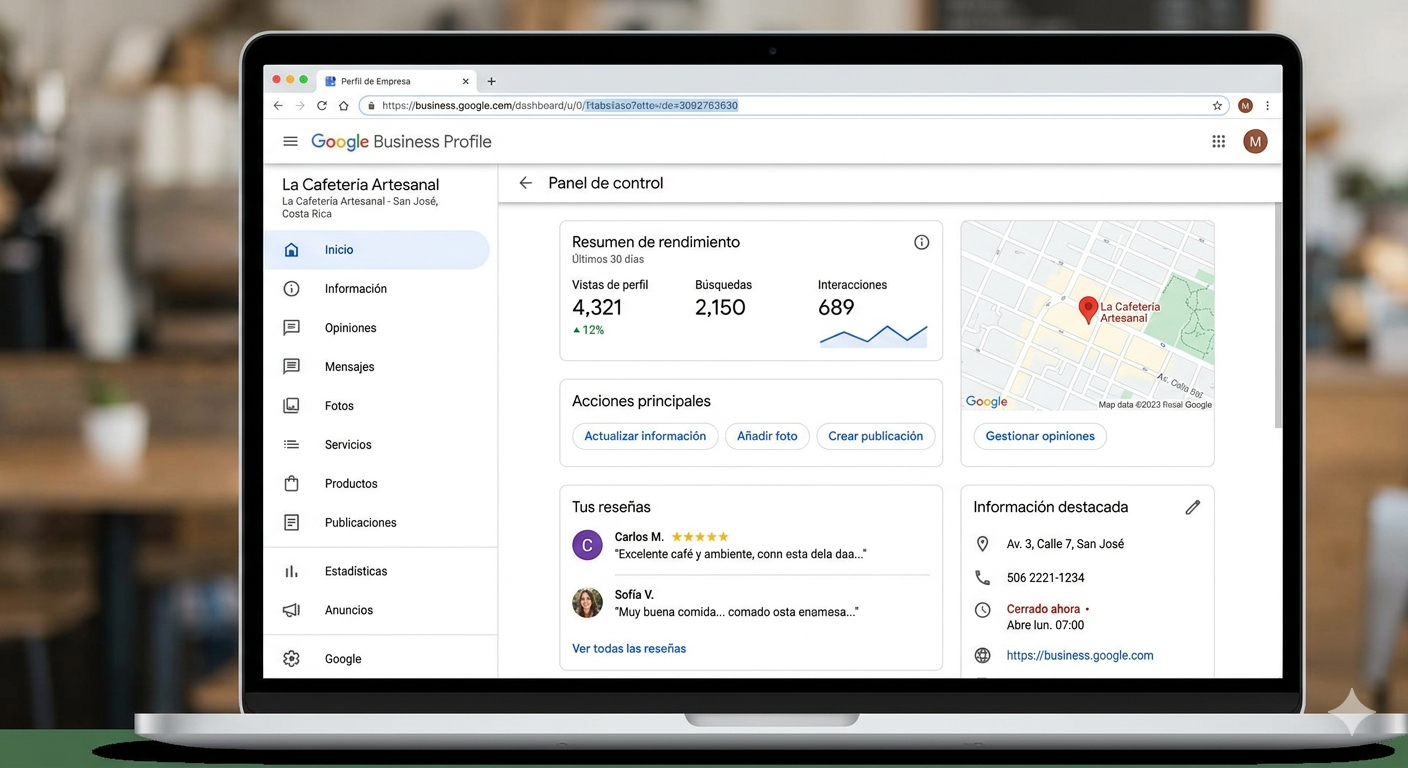Open the hamburger main menu
The image size is (1408, 768).
tap(290, 142)
